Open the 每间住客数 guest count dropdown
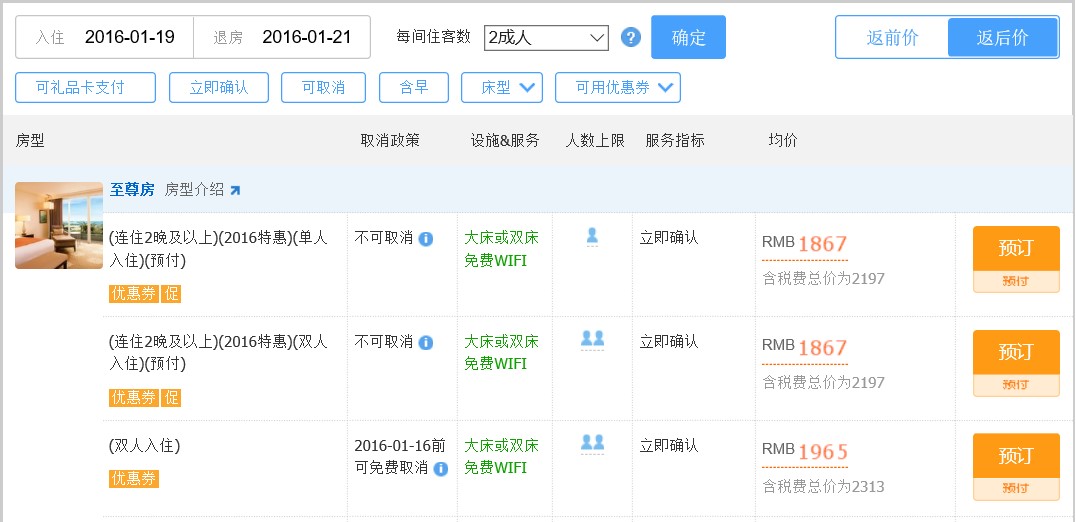 [x=546, y=38]
